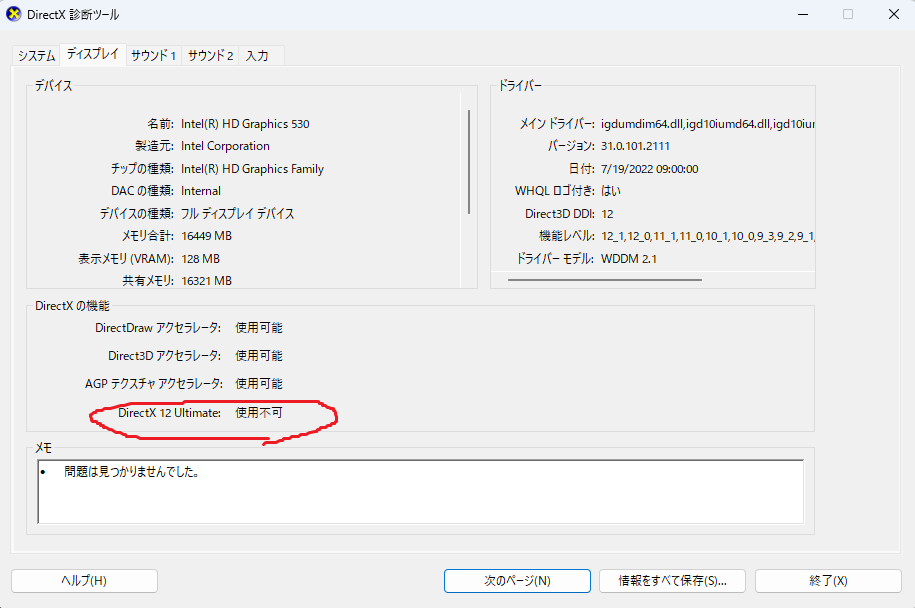Click the WHQL ロゴ付き: label
Viewport: 915px width, 608px height.
555,191
